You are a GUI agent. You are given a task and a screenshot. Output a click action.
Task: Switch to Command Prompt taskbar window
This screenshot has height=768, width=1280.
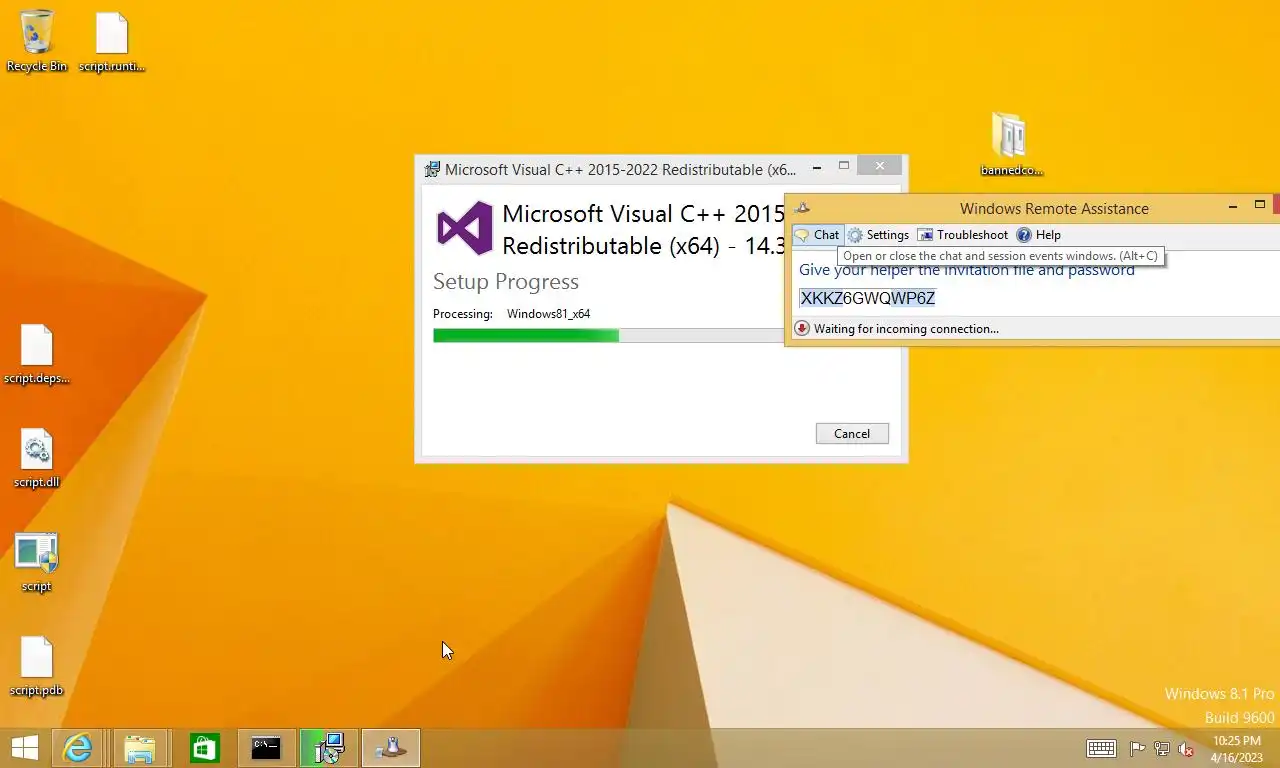[266, 747]
